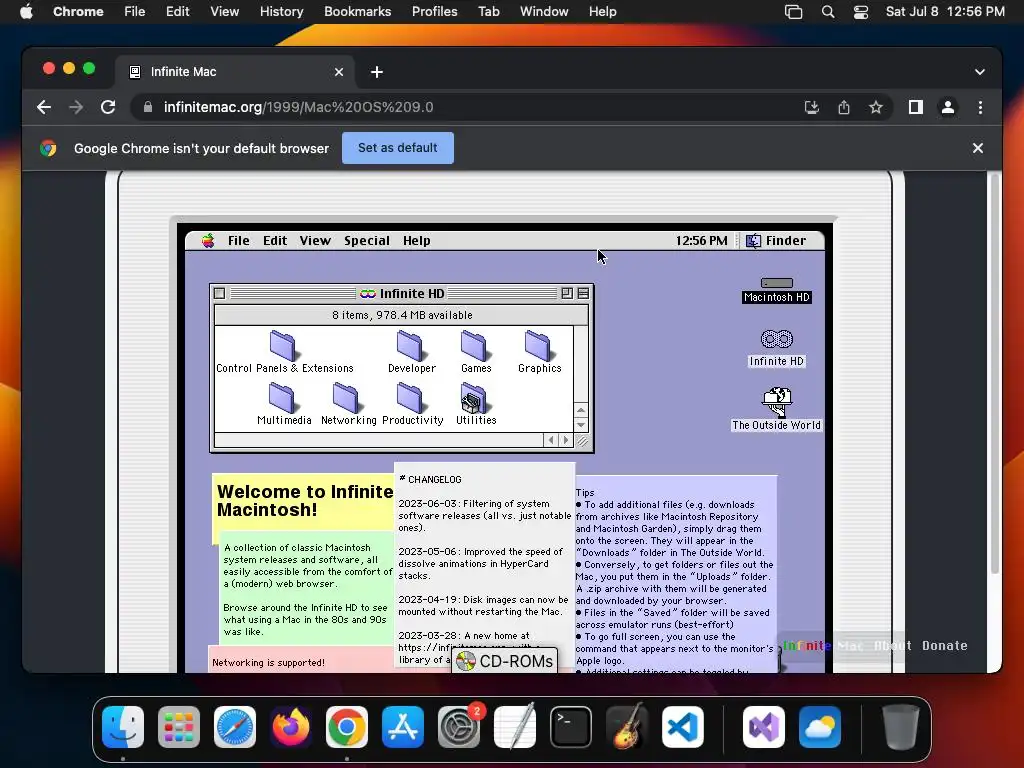Click the classic menu bar 12:56 PM clock
This screenshot has width=1024, height=768.
[701, 240]
